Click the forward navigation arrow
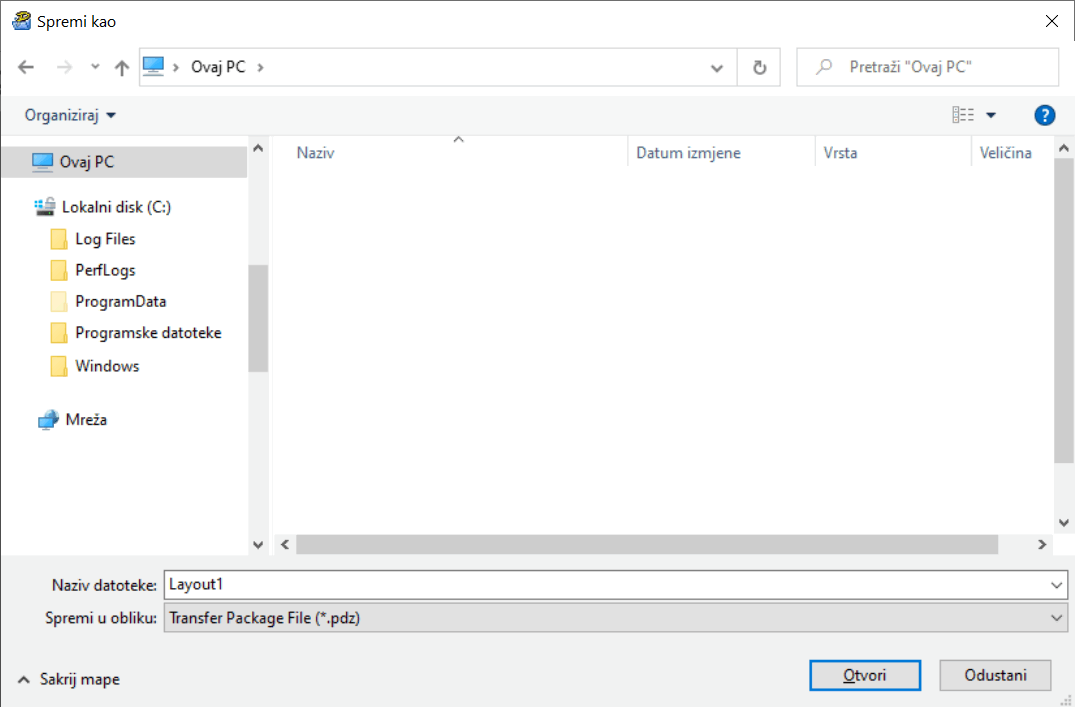Viewport: 1075px width, 707px height. coord(64,67)
